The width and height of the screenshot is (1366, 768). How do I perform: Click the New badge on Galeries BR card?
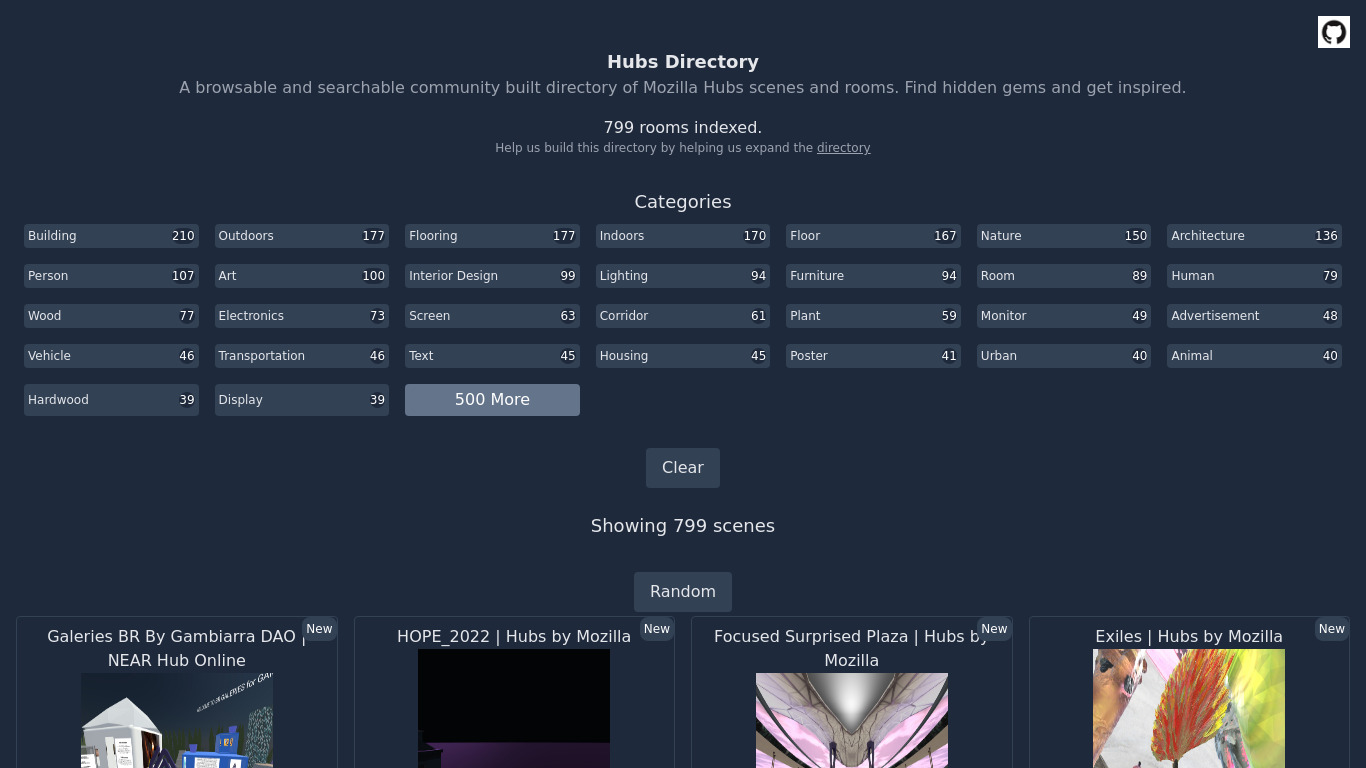point(319,629)
